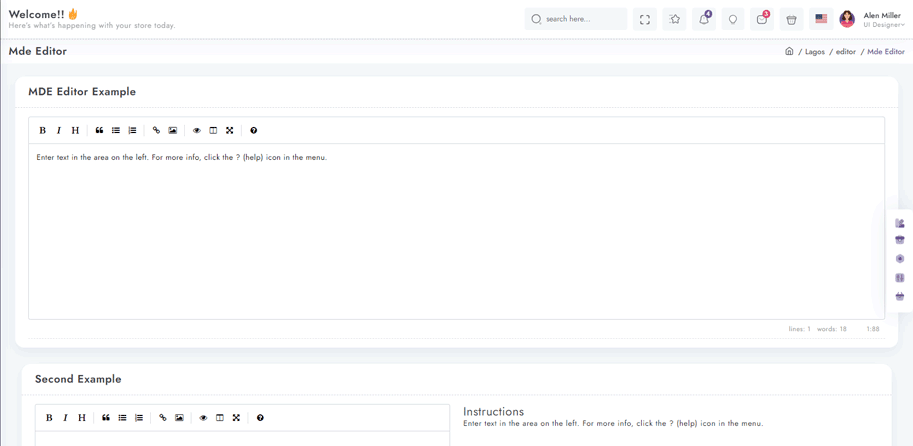Viewport: 913px width, 446px height.
Task: Click the search here input field
Action: click(x=576, y=19)
